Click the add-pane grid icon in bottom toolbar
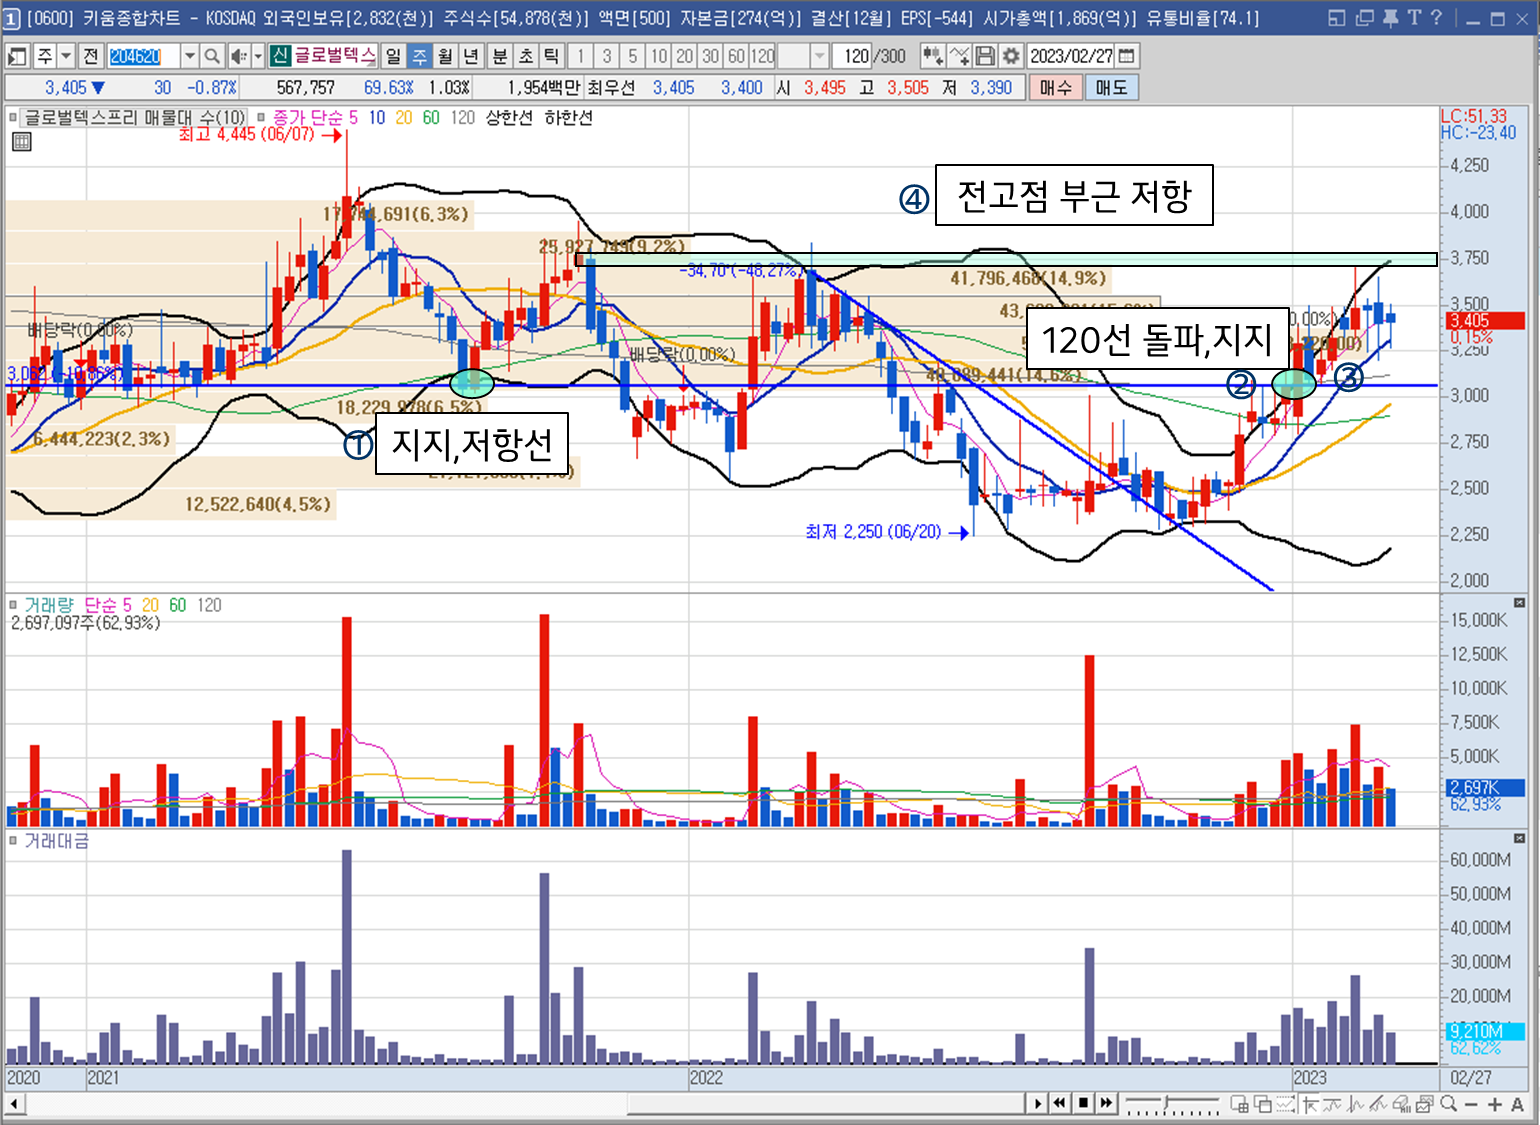This screenshot has width=1540, height=1125. pos(1240,1104)
